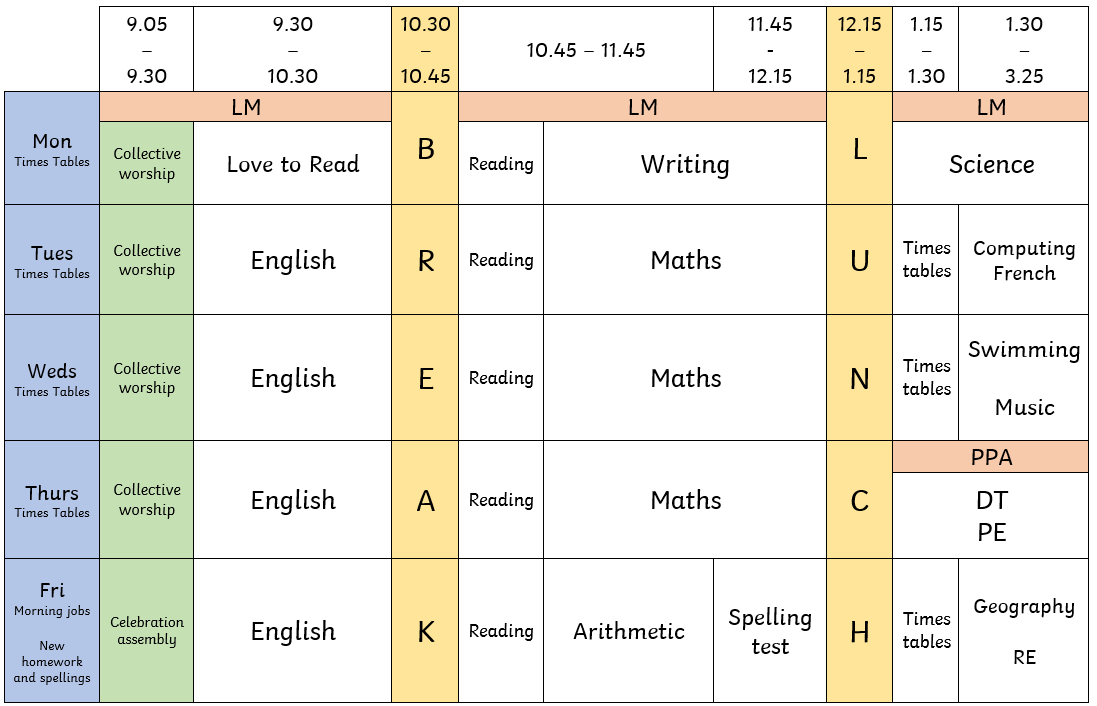
Task: Select the Spelling test cell on Friday
Action: pyautogui.click(x=770, y=630)
